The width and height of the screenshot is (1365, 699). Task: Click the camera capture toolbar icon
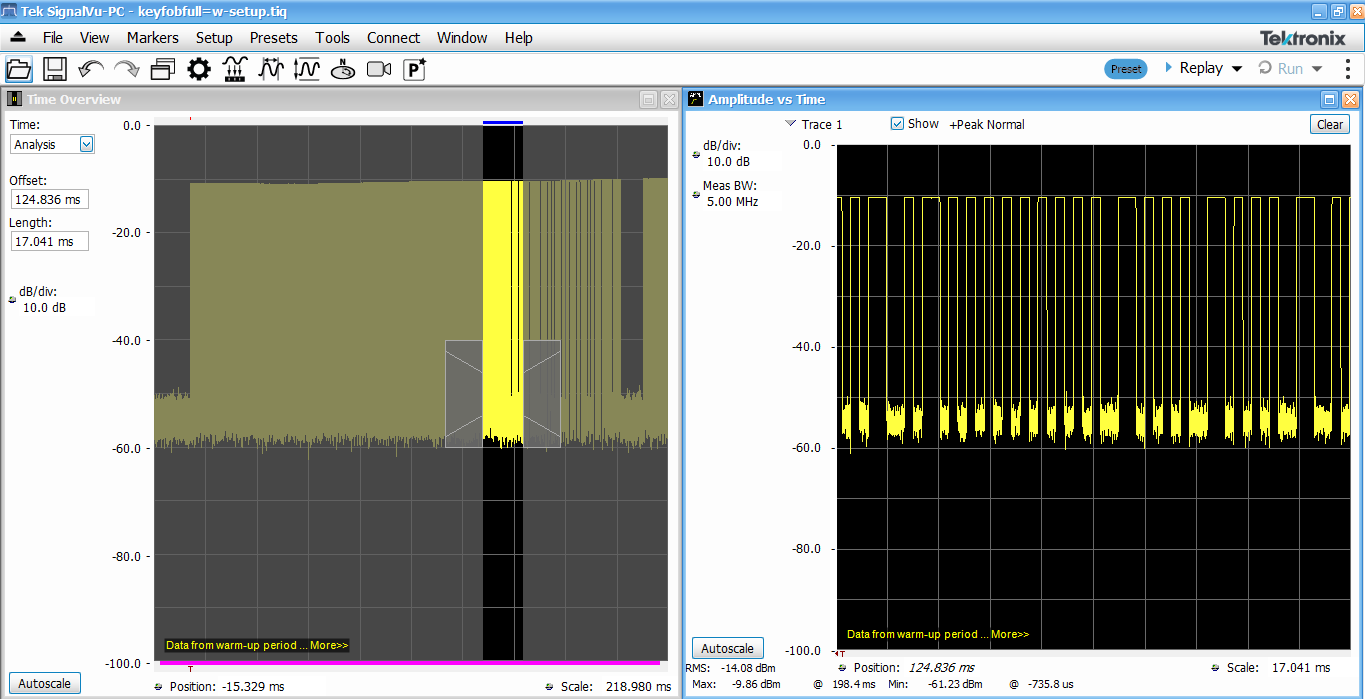(x=377, y=68)
